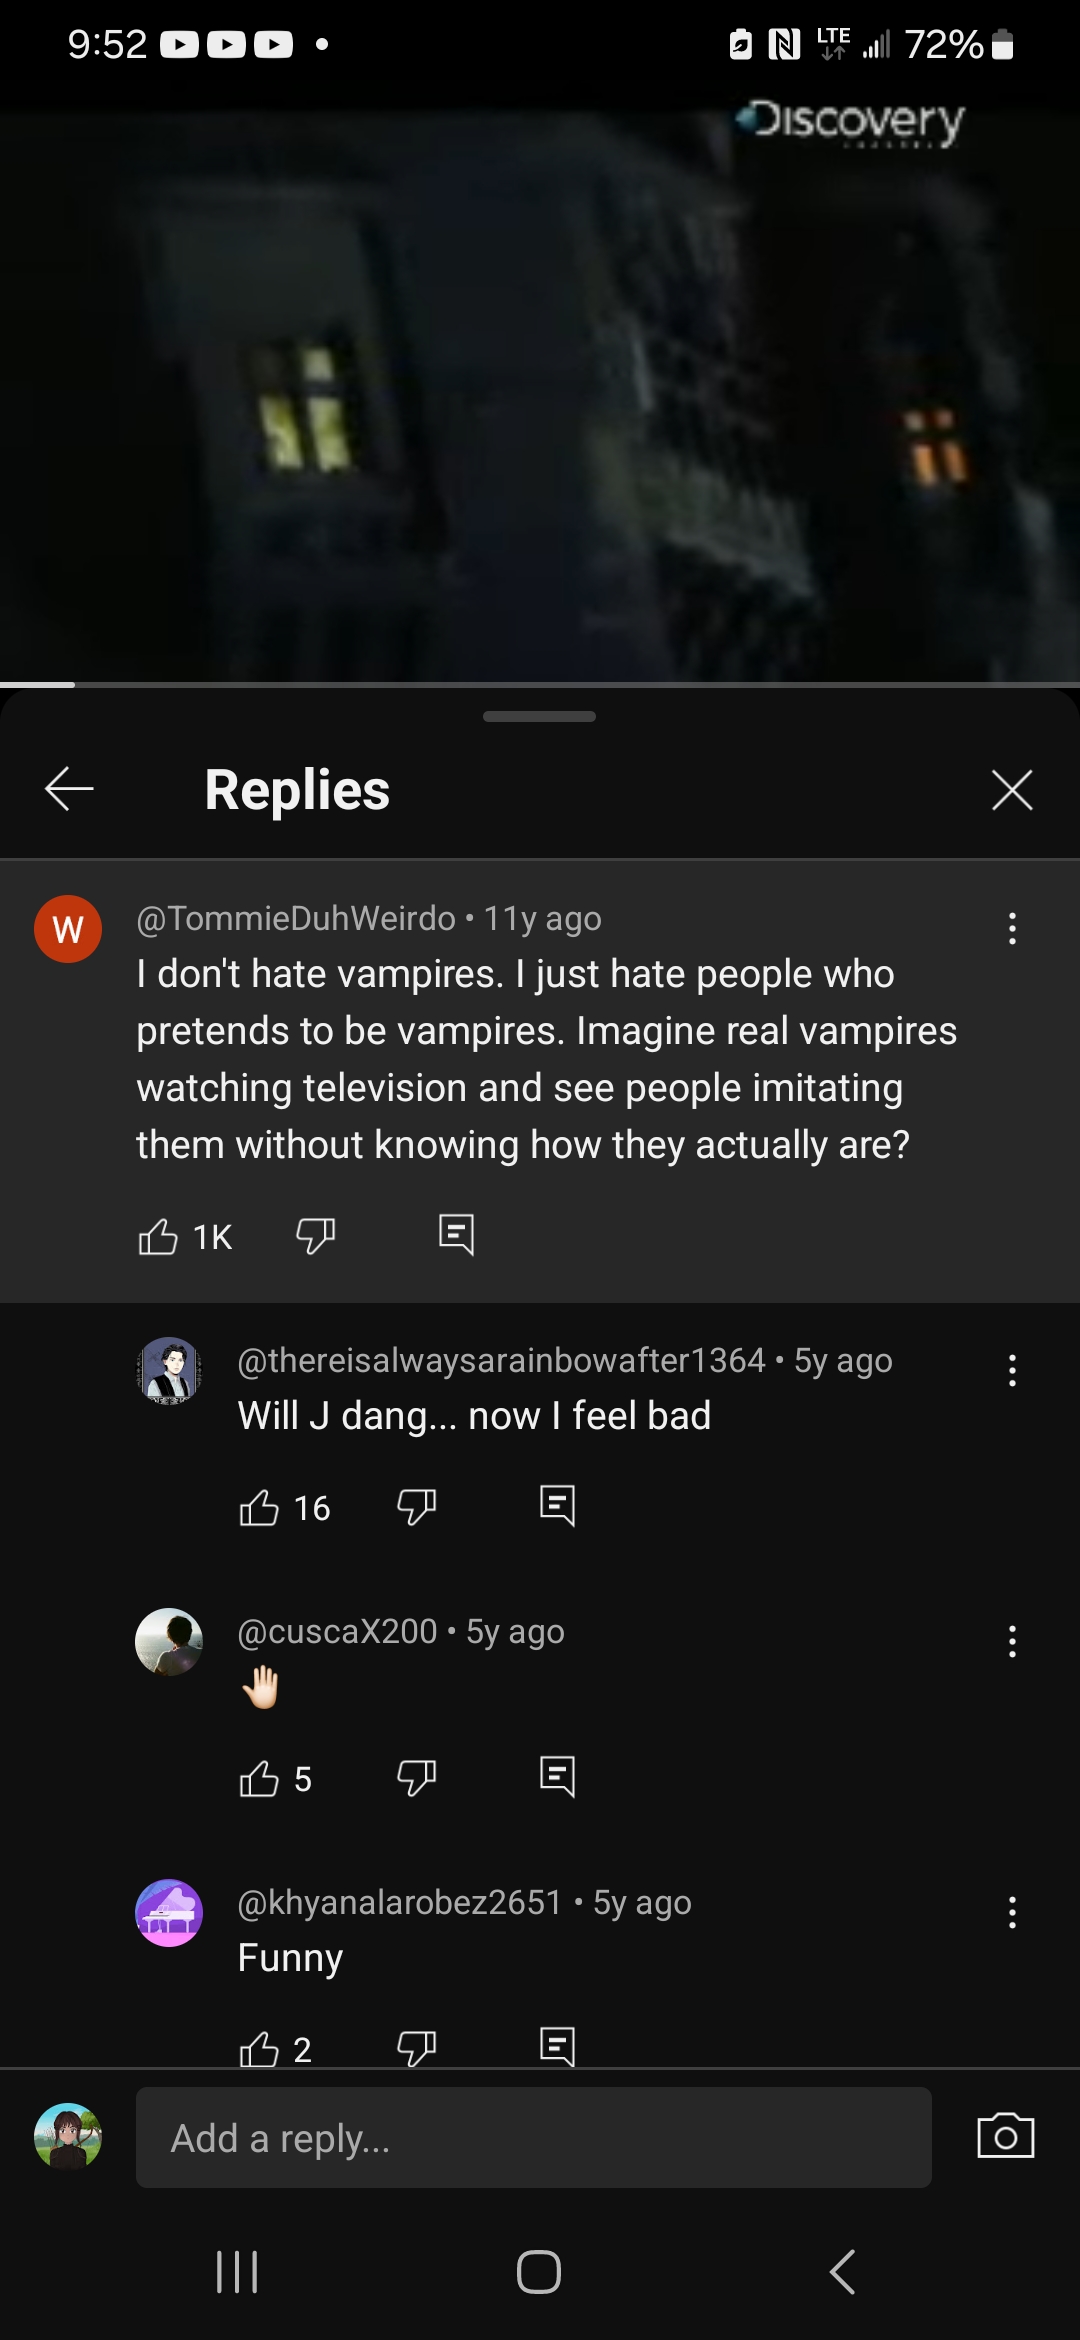Go back using the Replies arrow
This screenshot has height=2340, width=1080.
click(x=69, y=790)
